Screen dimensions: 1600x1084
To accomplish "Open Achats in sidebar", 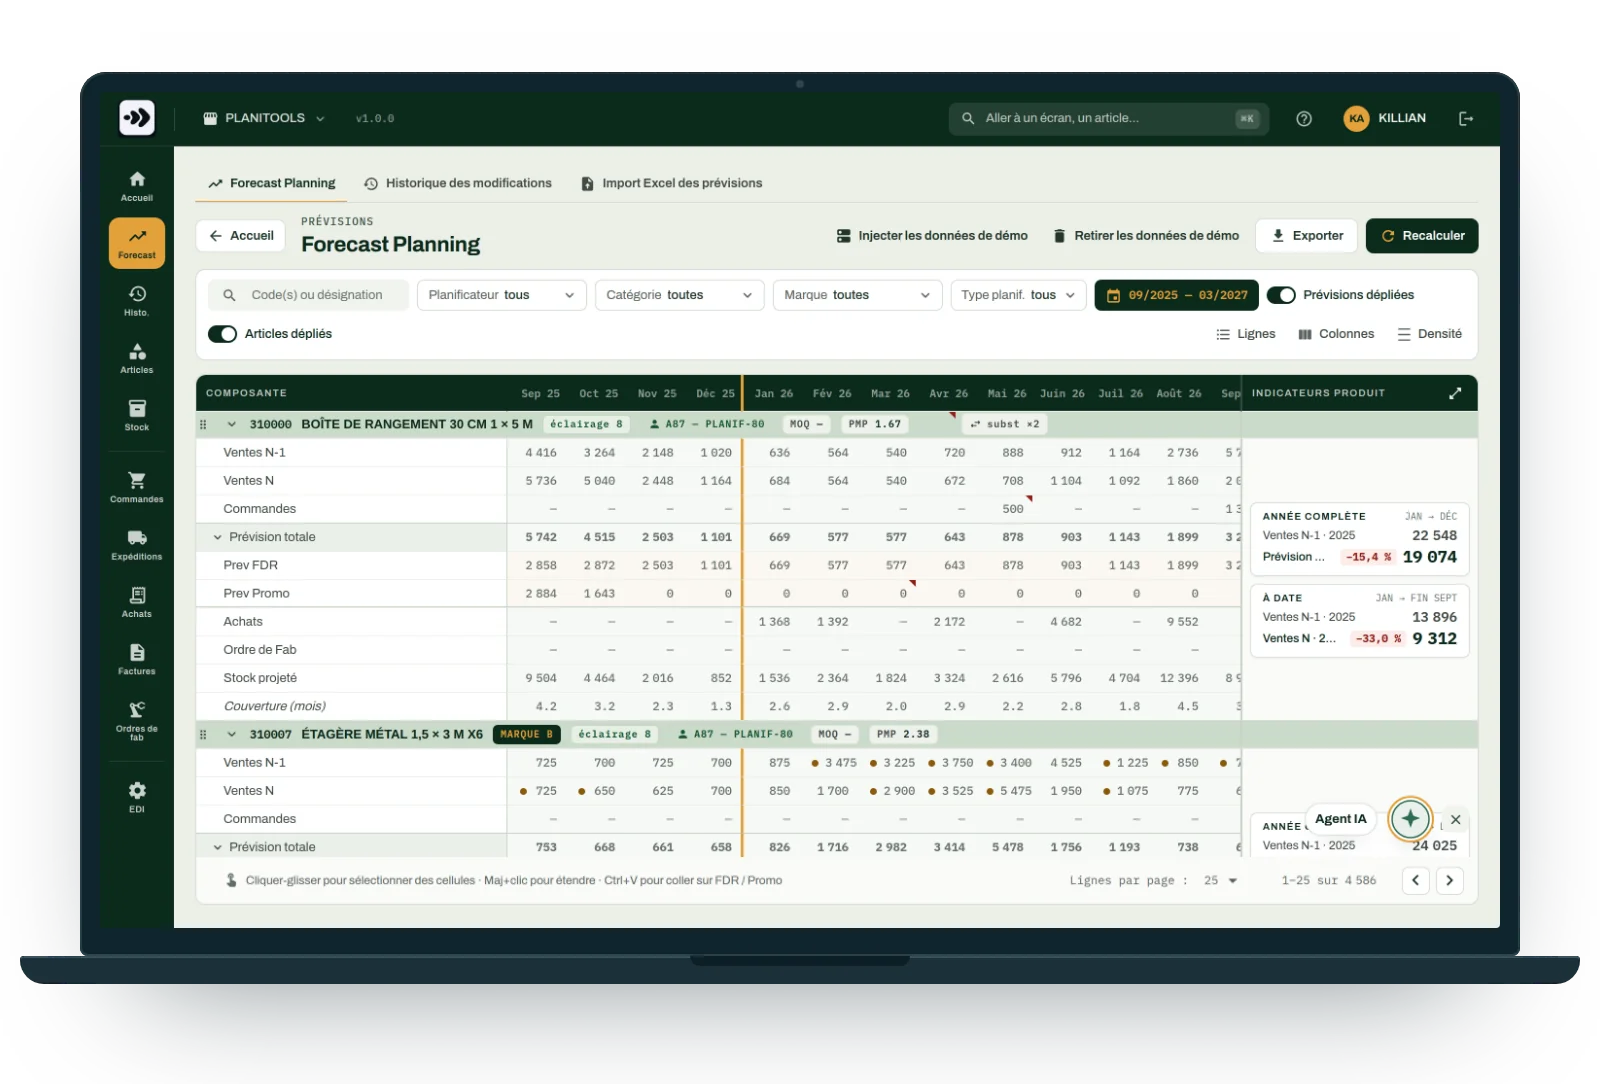I will [x=137, y=602].
